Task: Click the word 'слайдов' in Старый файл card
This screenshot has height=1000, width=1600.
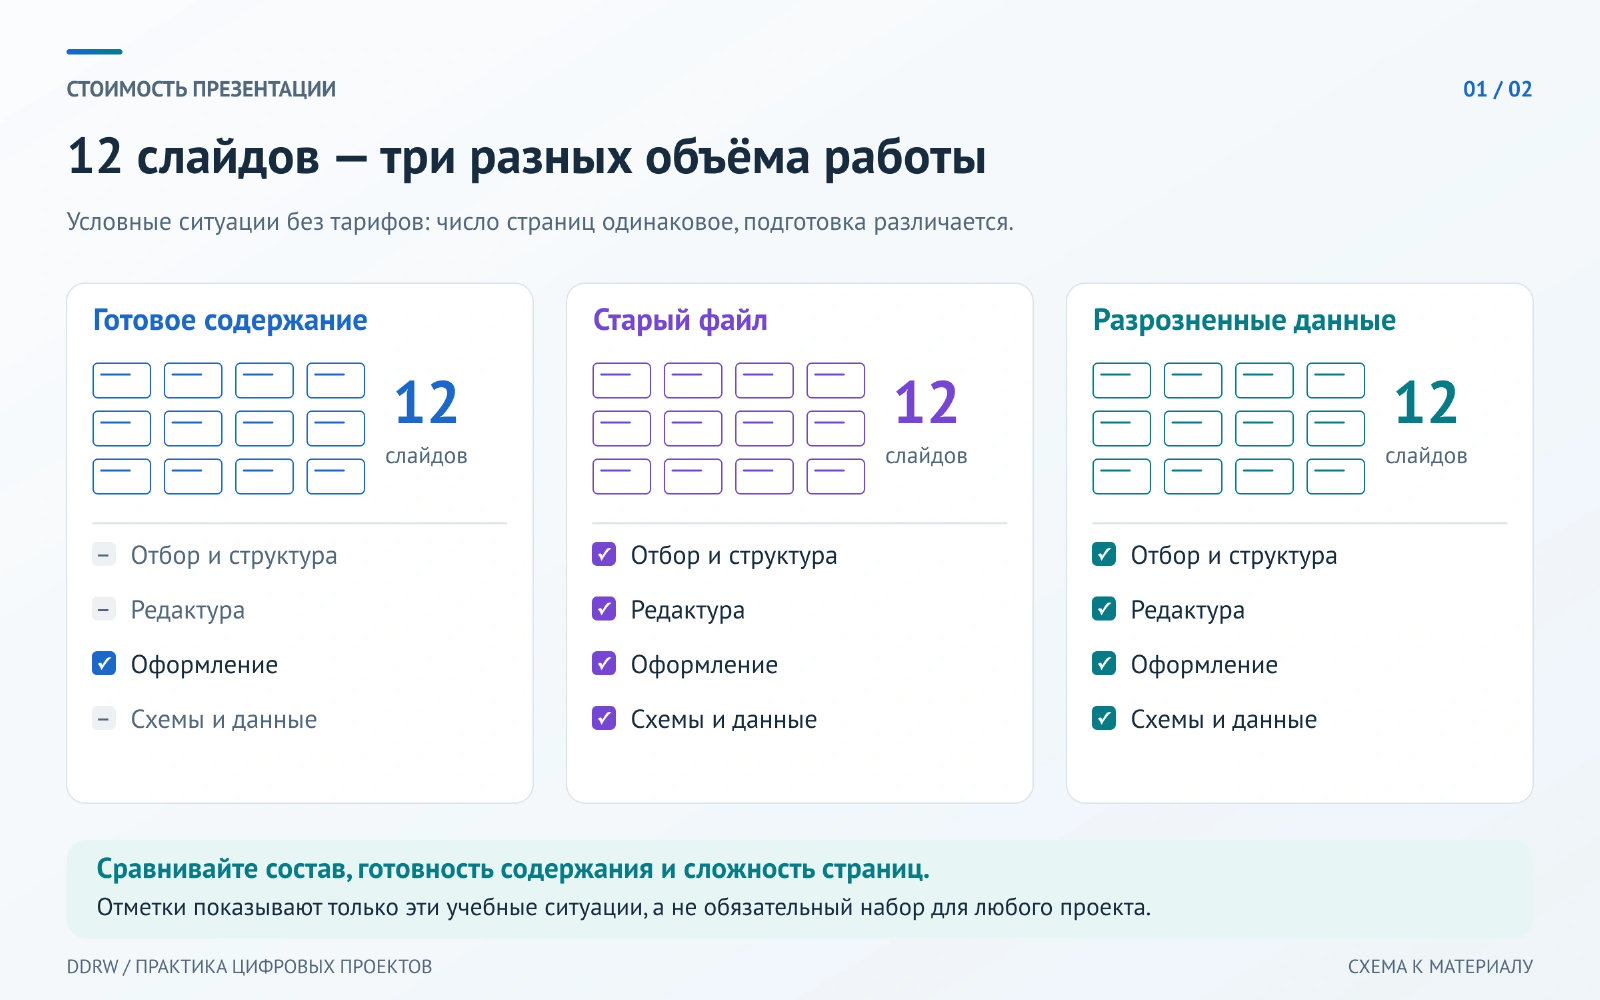Action: [x=926, y=456]
